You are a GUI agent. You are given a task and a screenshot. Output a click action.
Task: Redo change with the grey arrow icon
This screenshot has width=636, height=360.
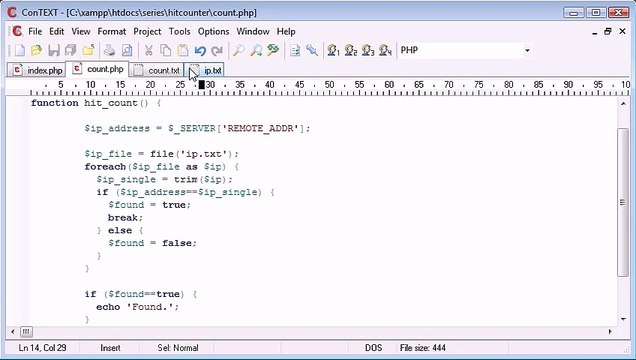217,50
